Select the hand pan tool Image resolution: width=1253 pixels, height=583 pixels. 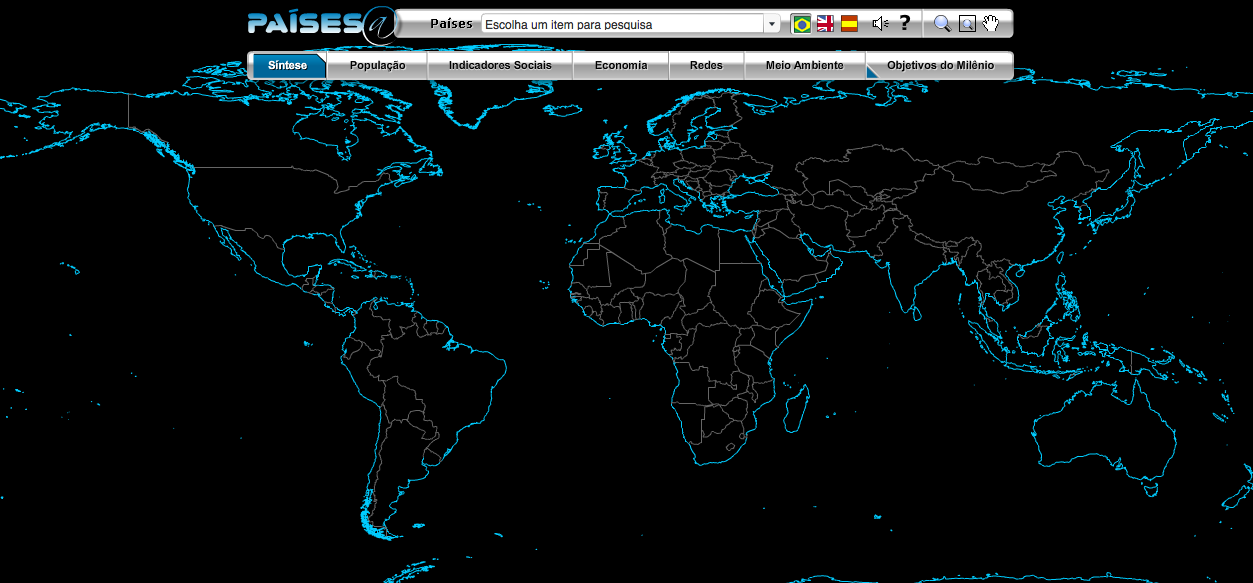pos(990,23)
